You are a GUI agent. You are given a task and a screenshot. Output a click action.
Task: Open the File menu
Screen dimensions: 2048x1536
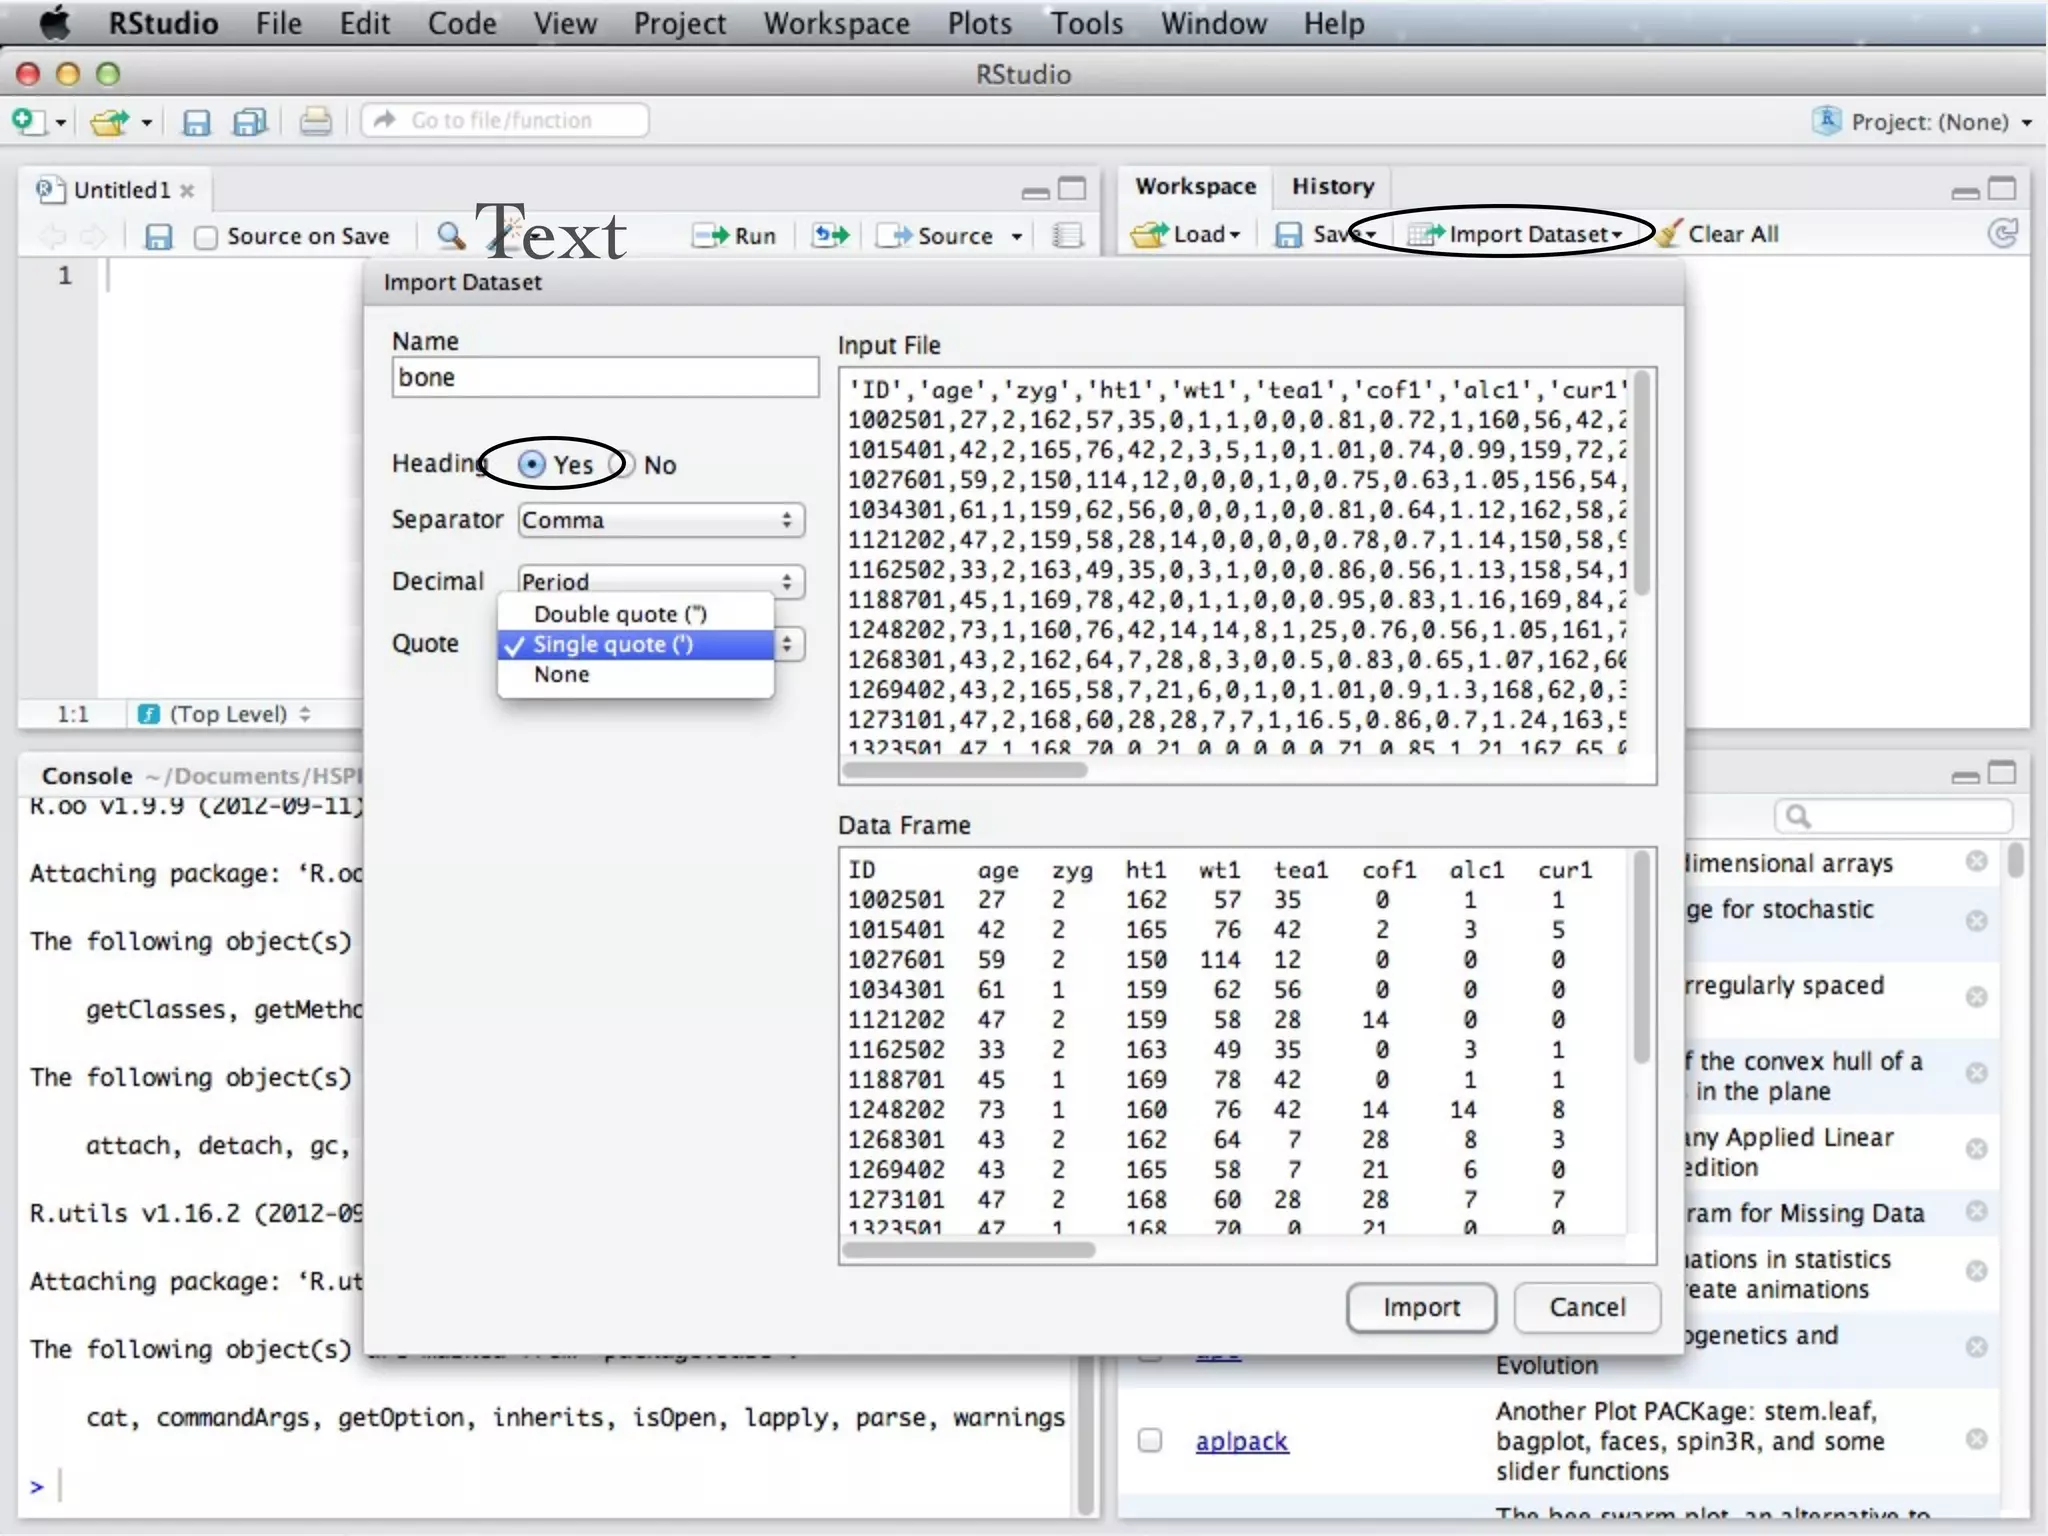click(x=278, y=22)
